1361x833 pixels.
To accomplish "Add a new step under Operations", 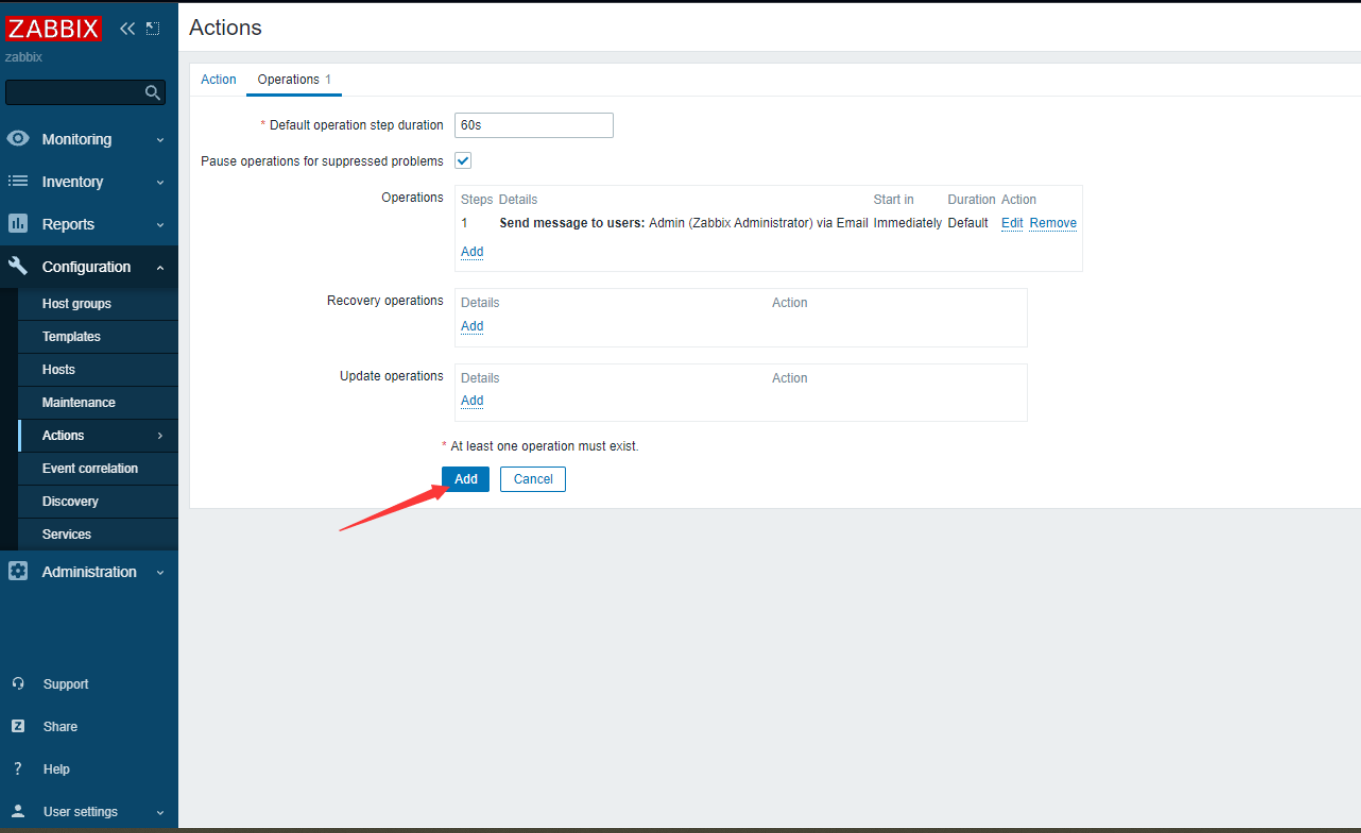I will click(x=472, y=251).
